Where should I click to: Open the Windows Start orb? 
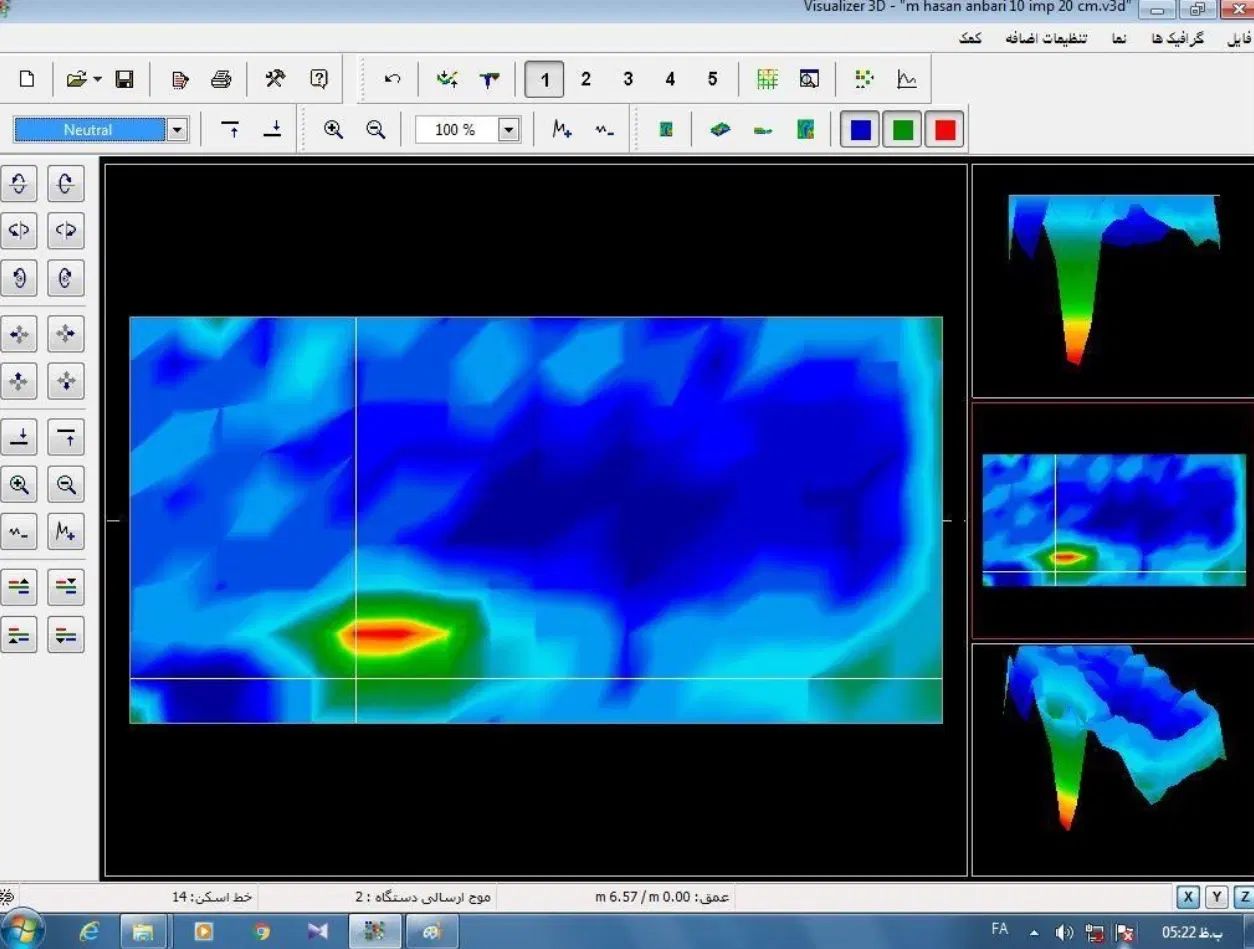pyautogui.click(x=22, y=931)
